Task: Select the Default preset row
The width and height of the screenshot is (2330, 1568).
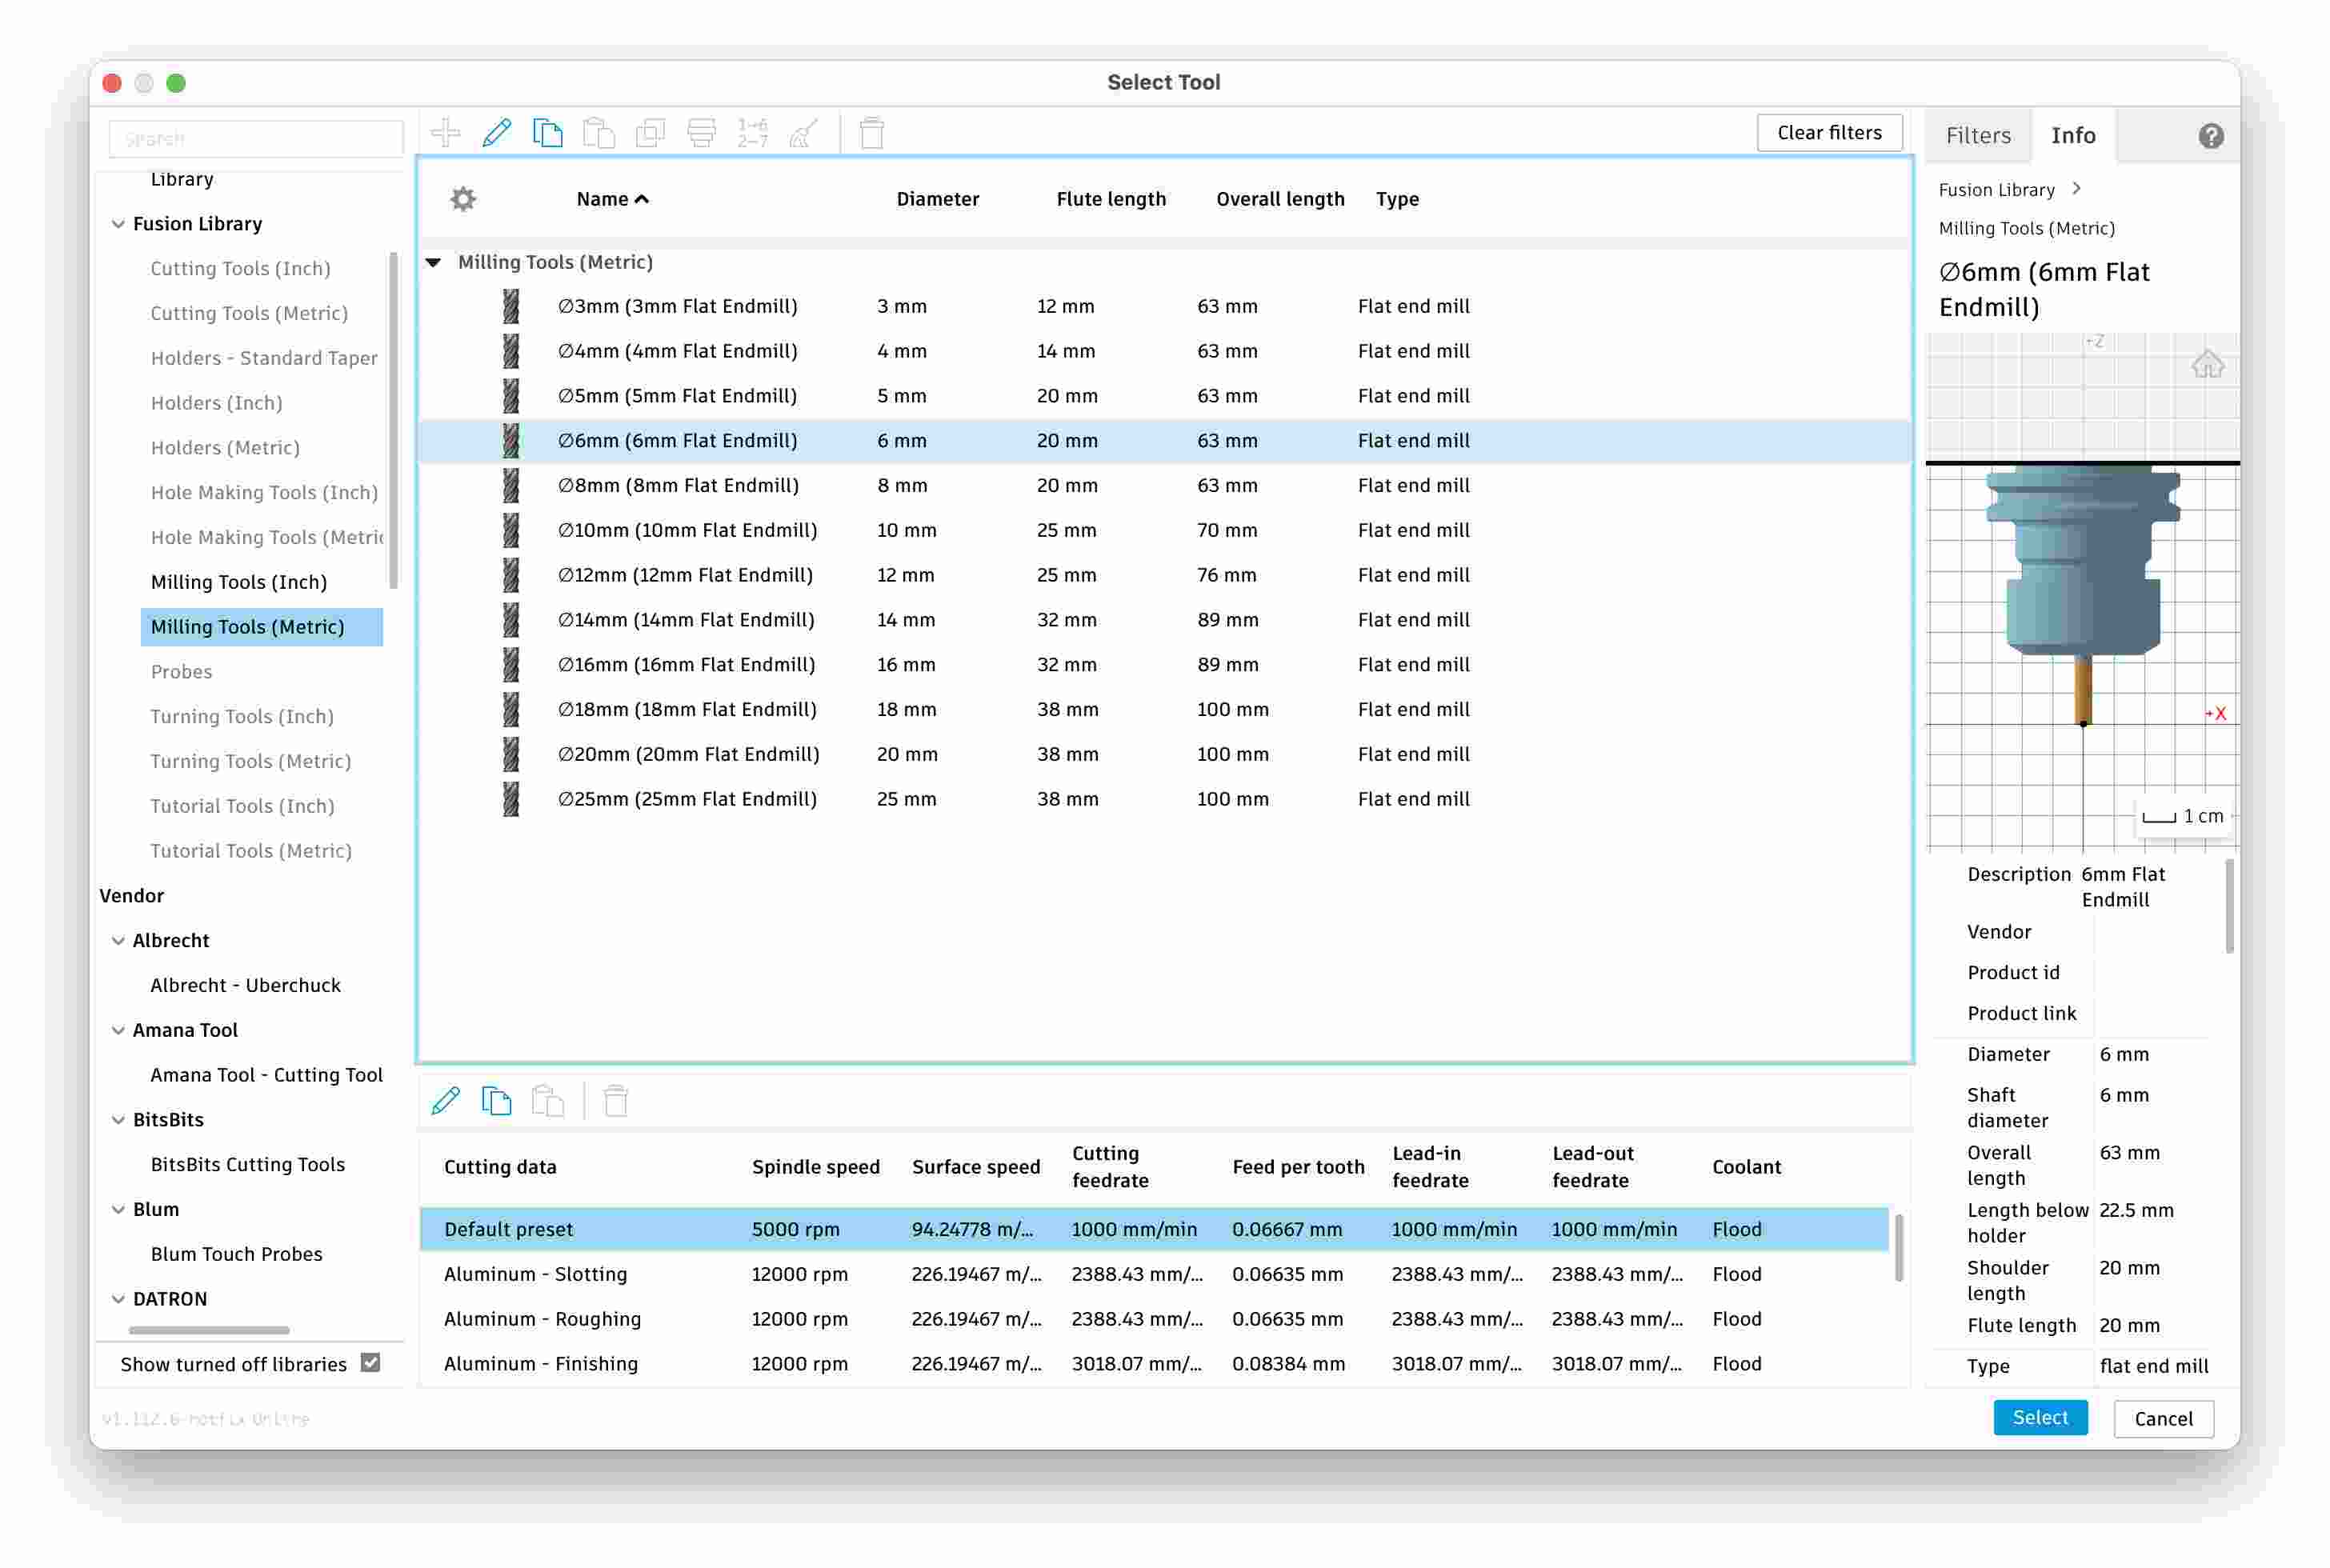Action: [1154, 1229]
